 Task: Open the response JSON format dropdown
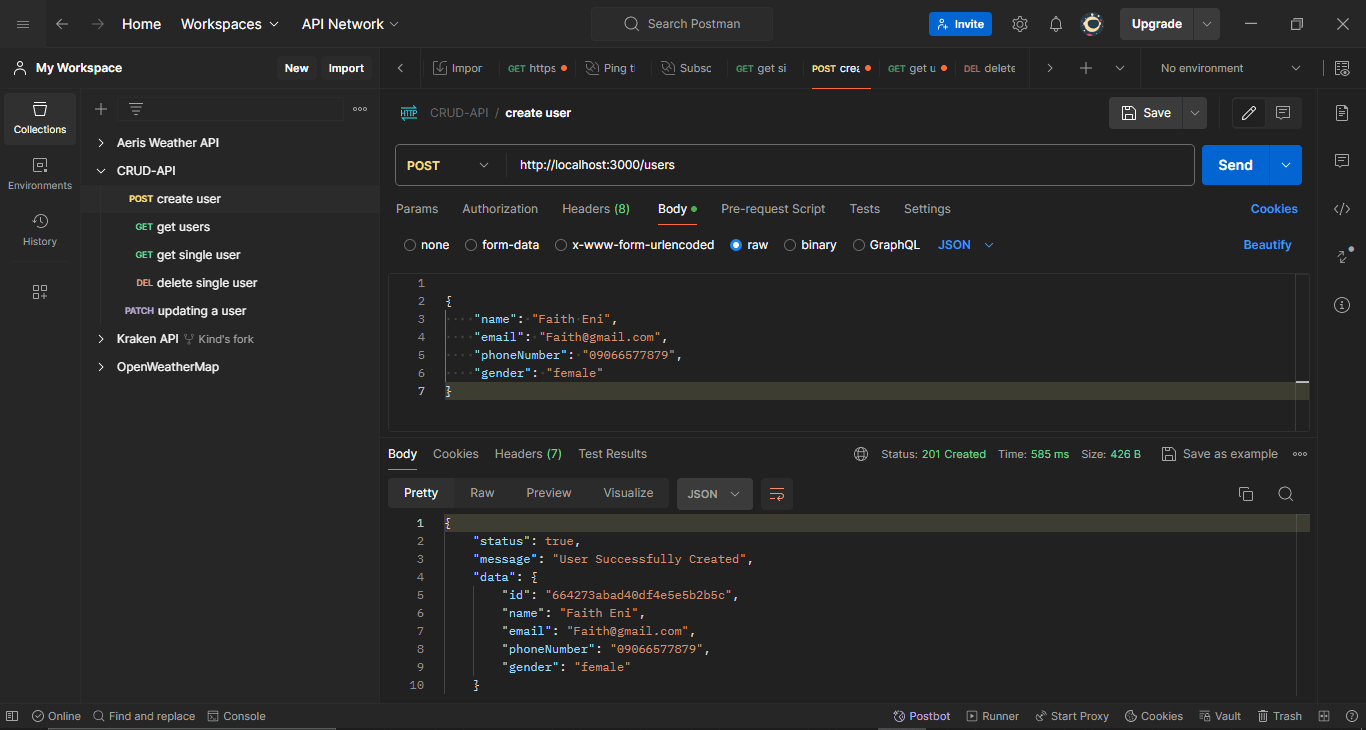coord(715,494)
